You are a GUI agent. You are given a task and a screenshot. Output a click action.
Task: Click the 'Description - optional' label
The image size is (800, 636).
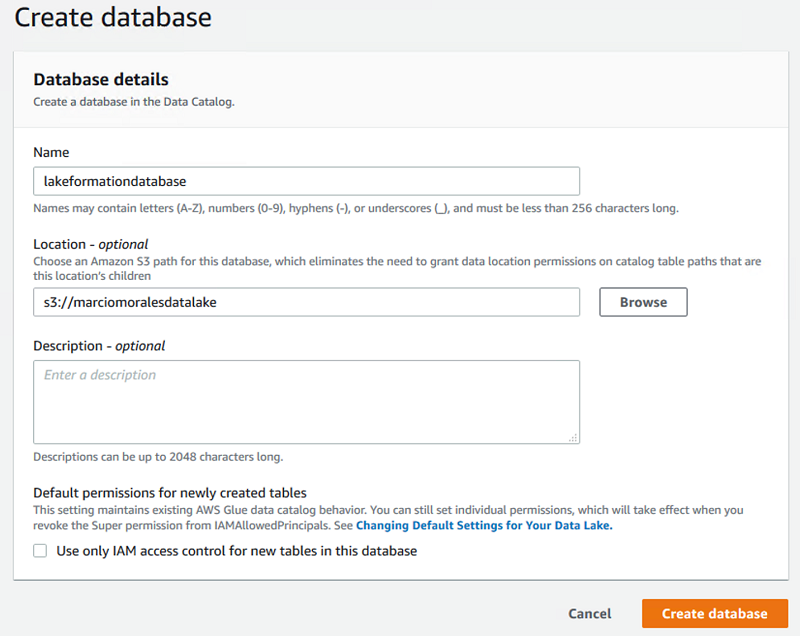pyautogui.click(x=99, y=346)
